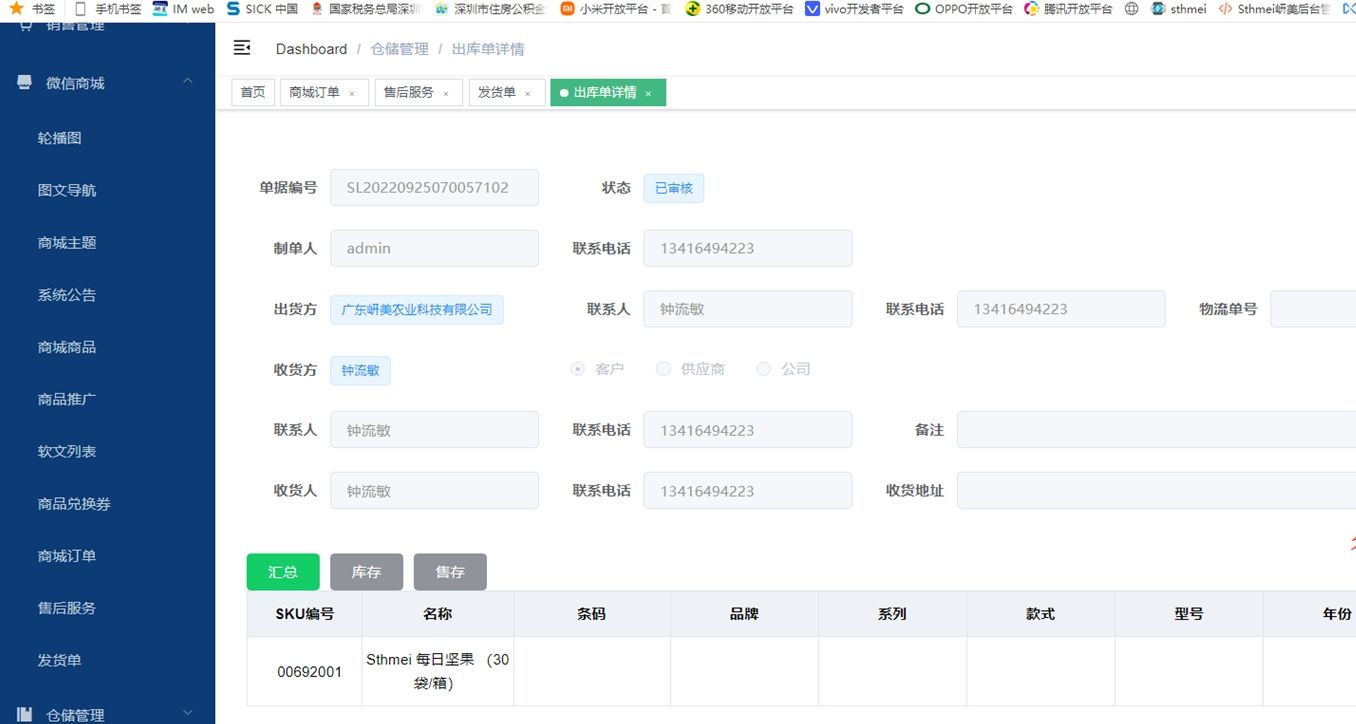Click the 仓储管理 sidebar icon
Screen dimensions: 1356x724
pyautogui.click(x=25, y=714)
